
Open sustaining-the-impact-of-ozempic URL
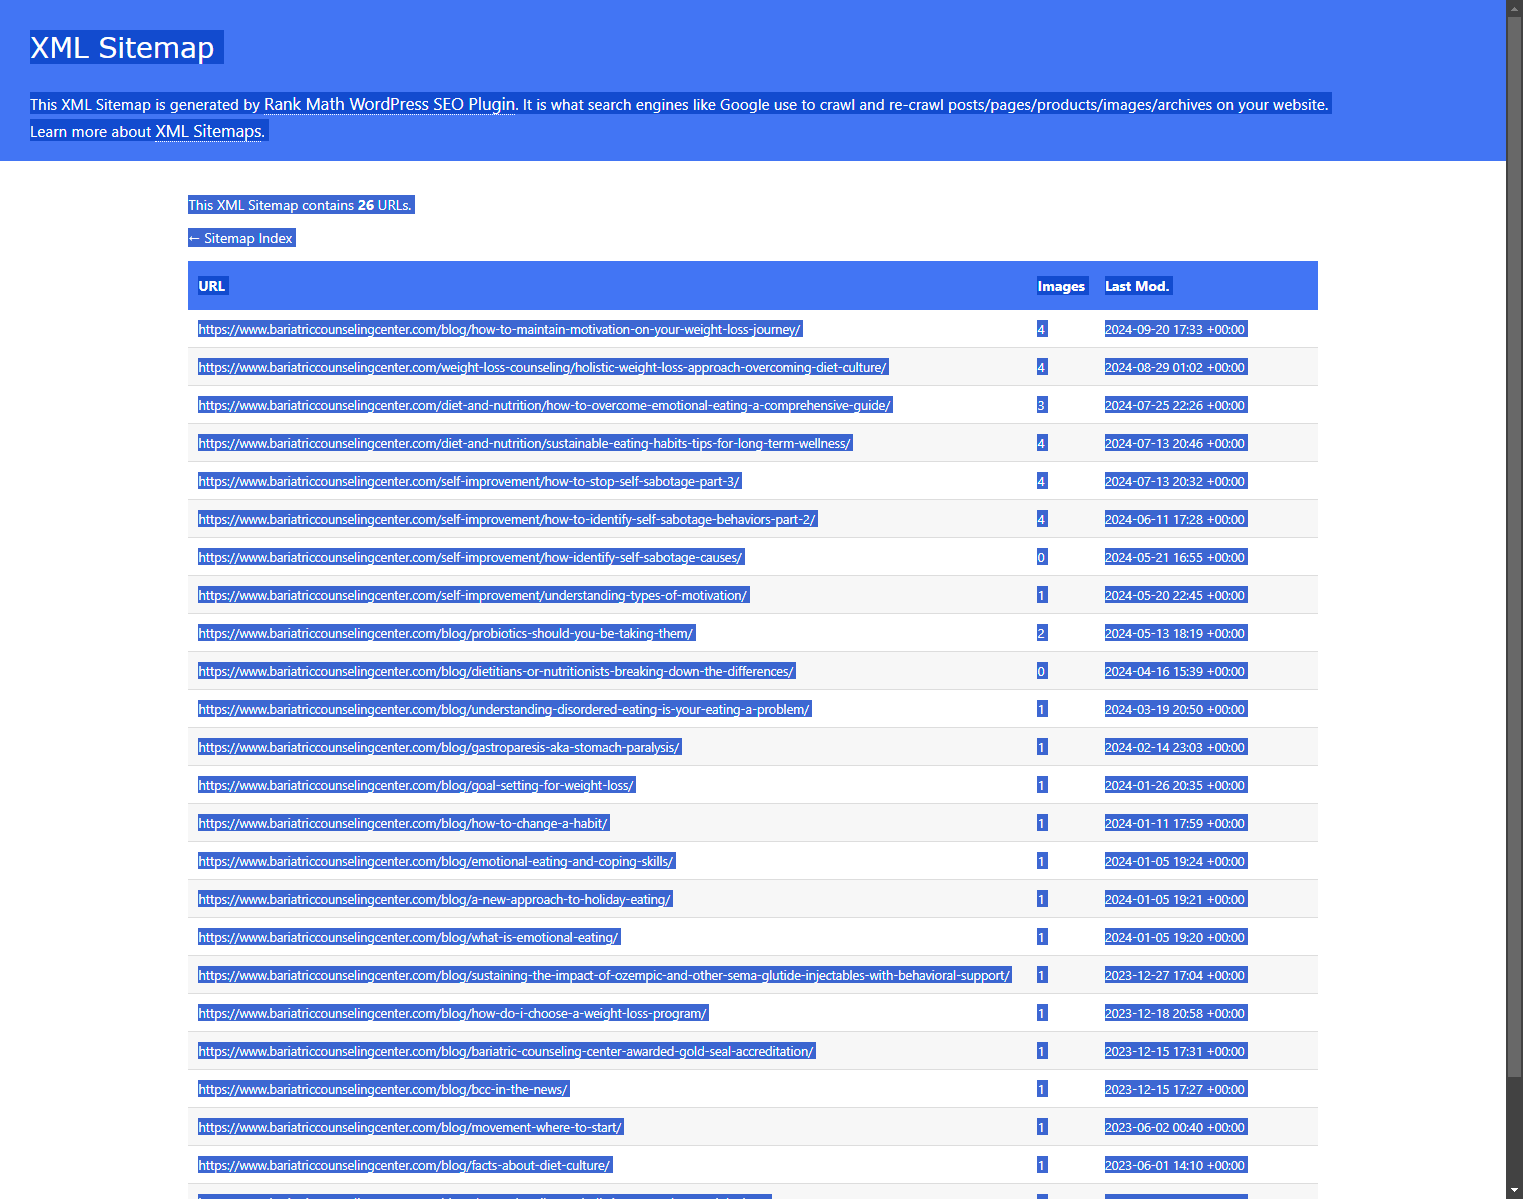pyautogui.click(x=604, y=975)
